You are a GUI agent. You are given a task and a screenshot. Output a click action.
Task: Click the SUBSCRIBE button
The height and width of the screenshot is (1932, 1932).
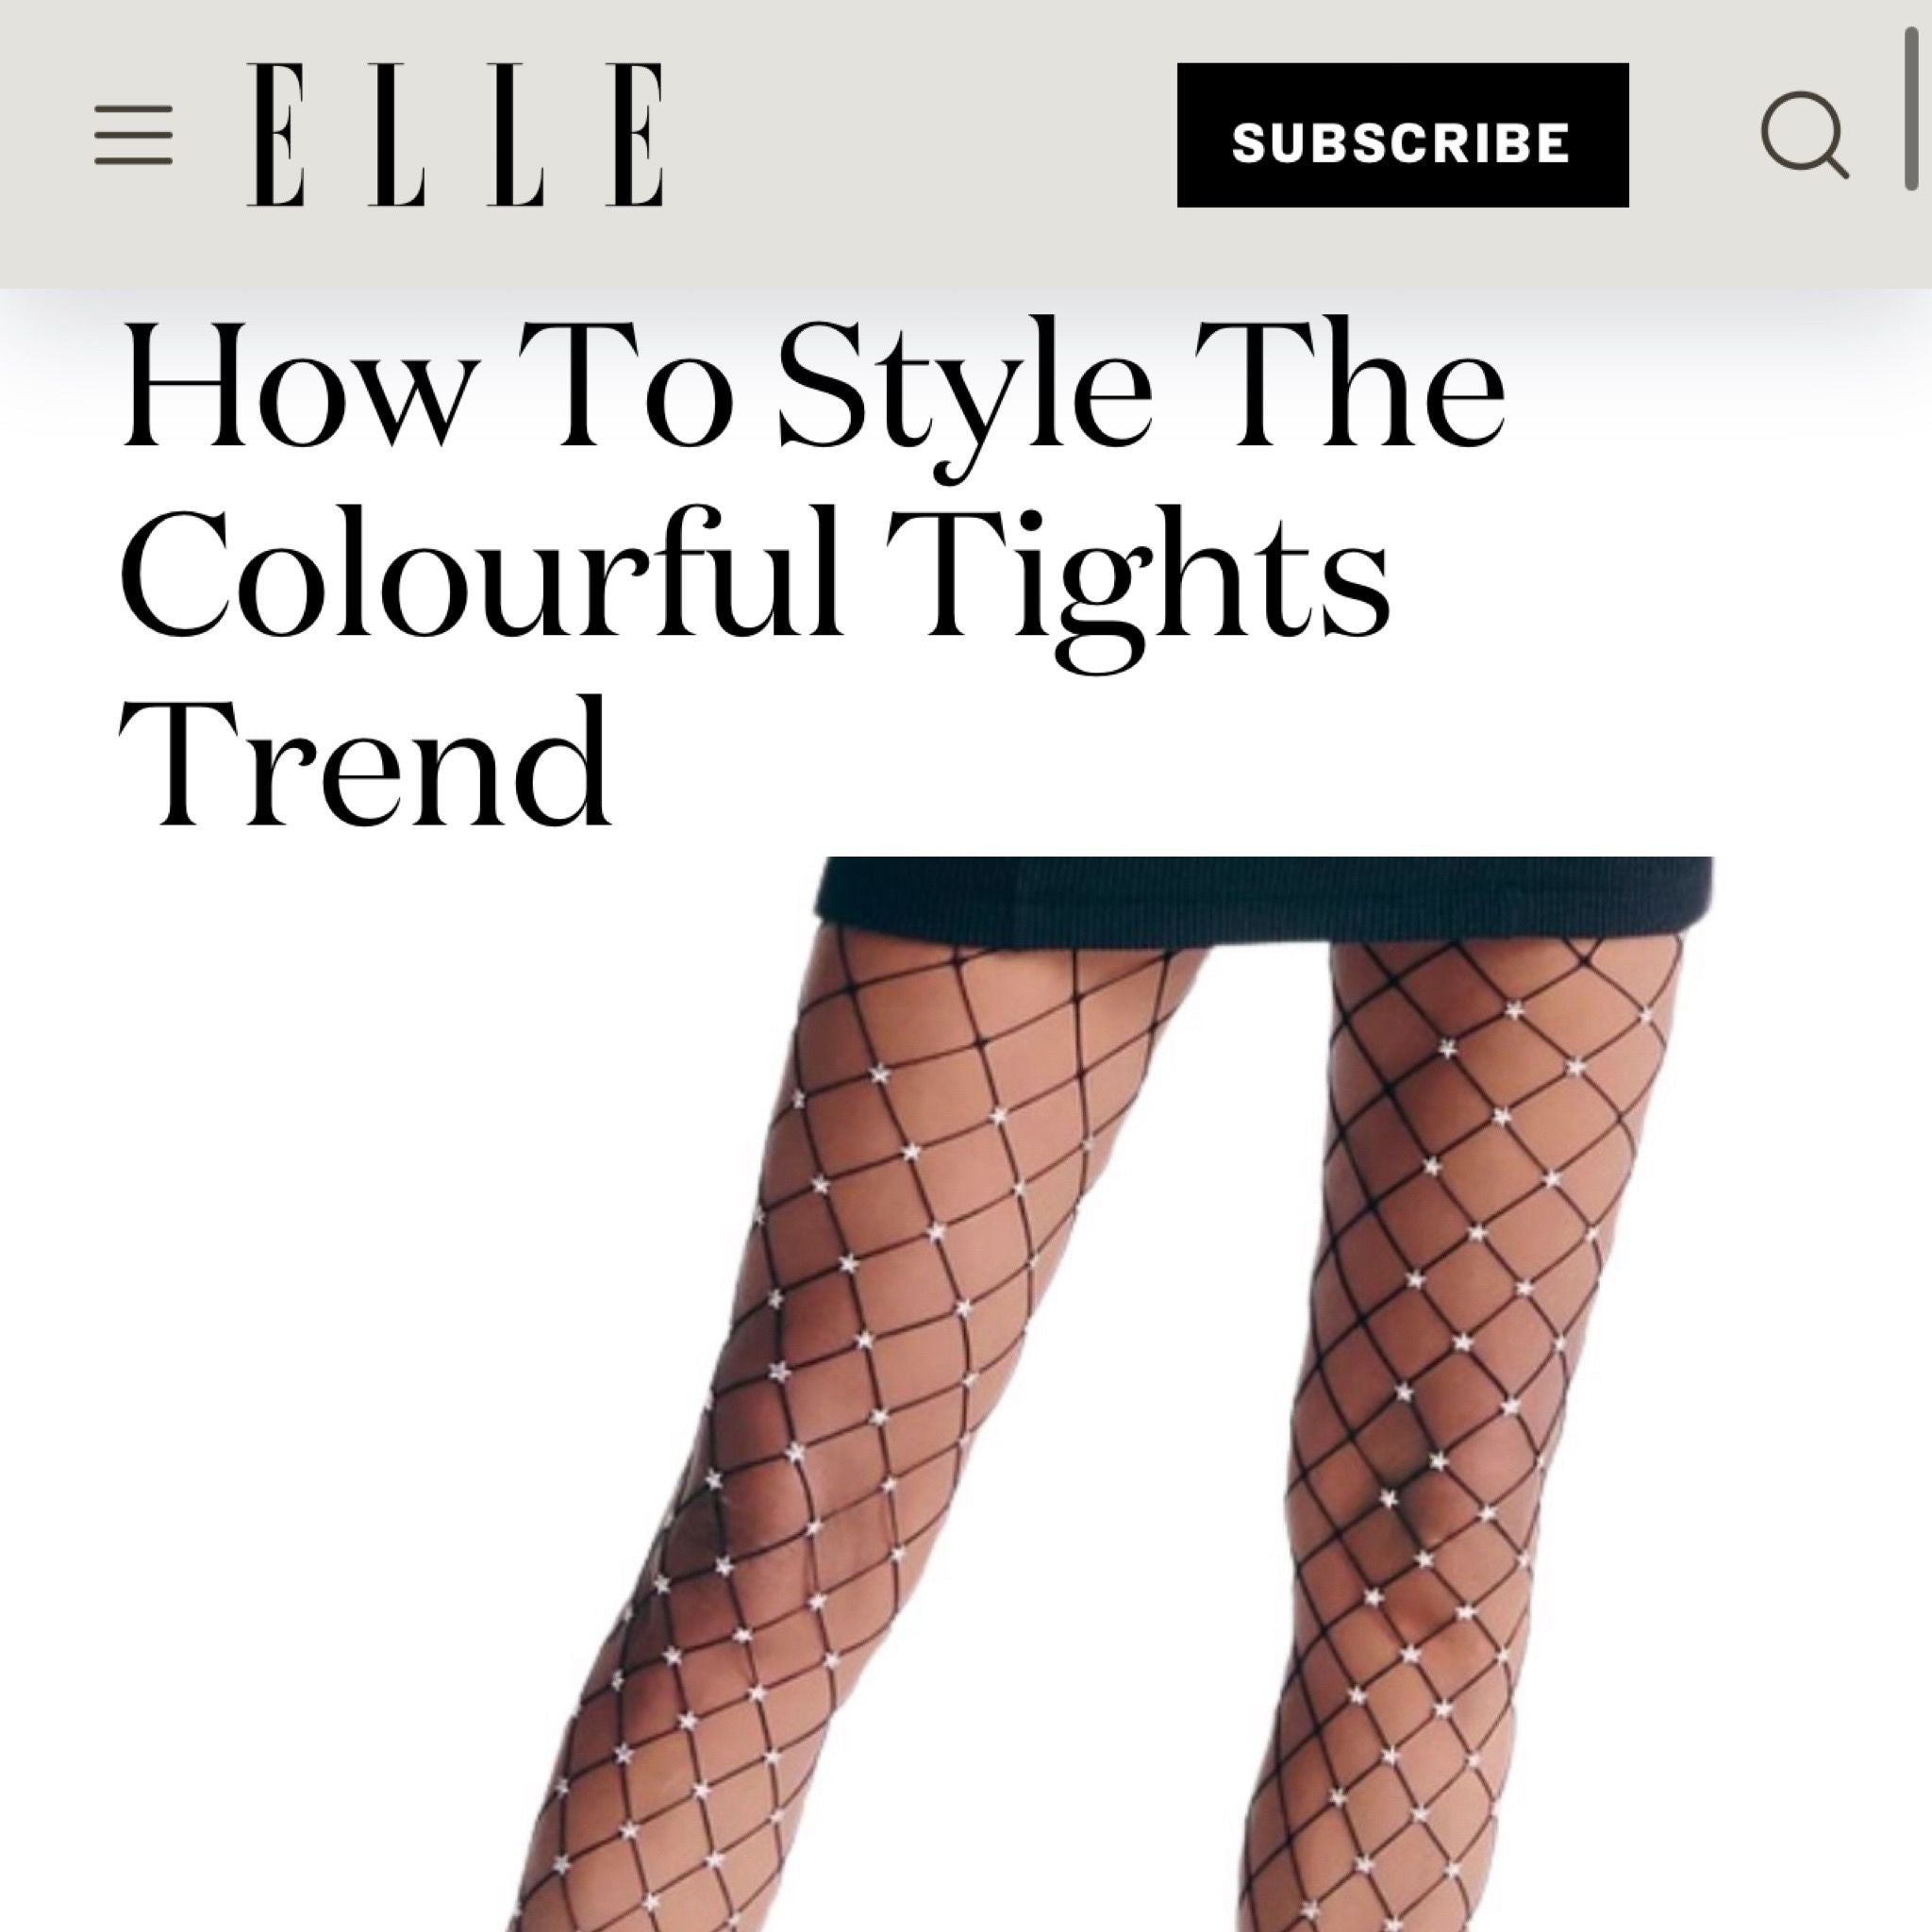tap(1402, 135)
